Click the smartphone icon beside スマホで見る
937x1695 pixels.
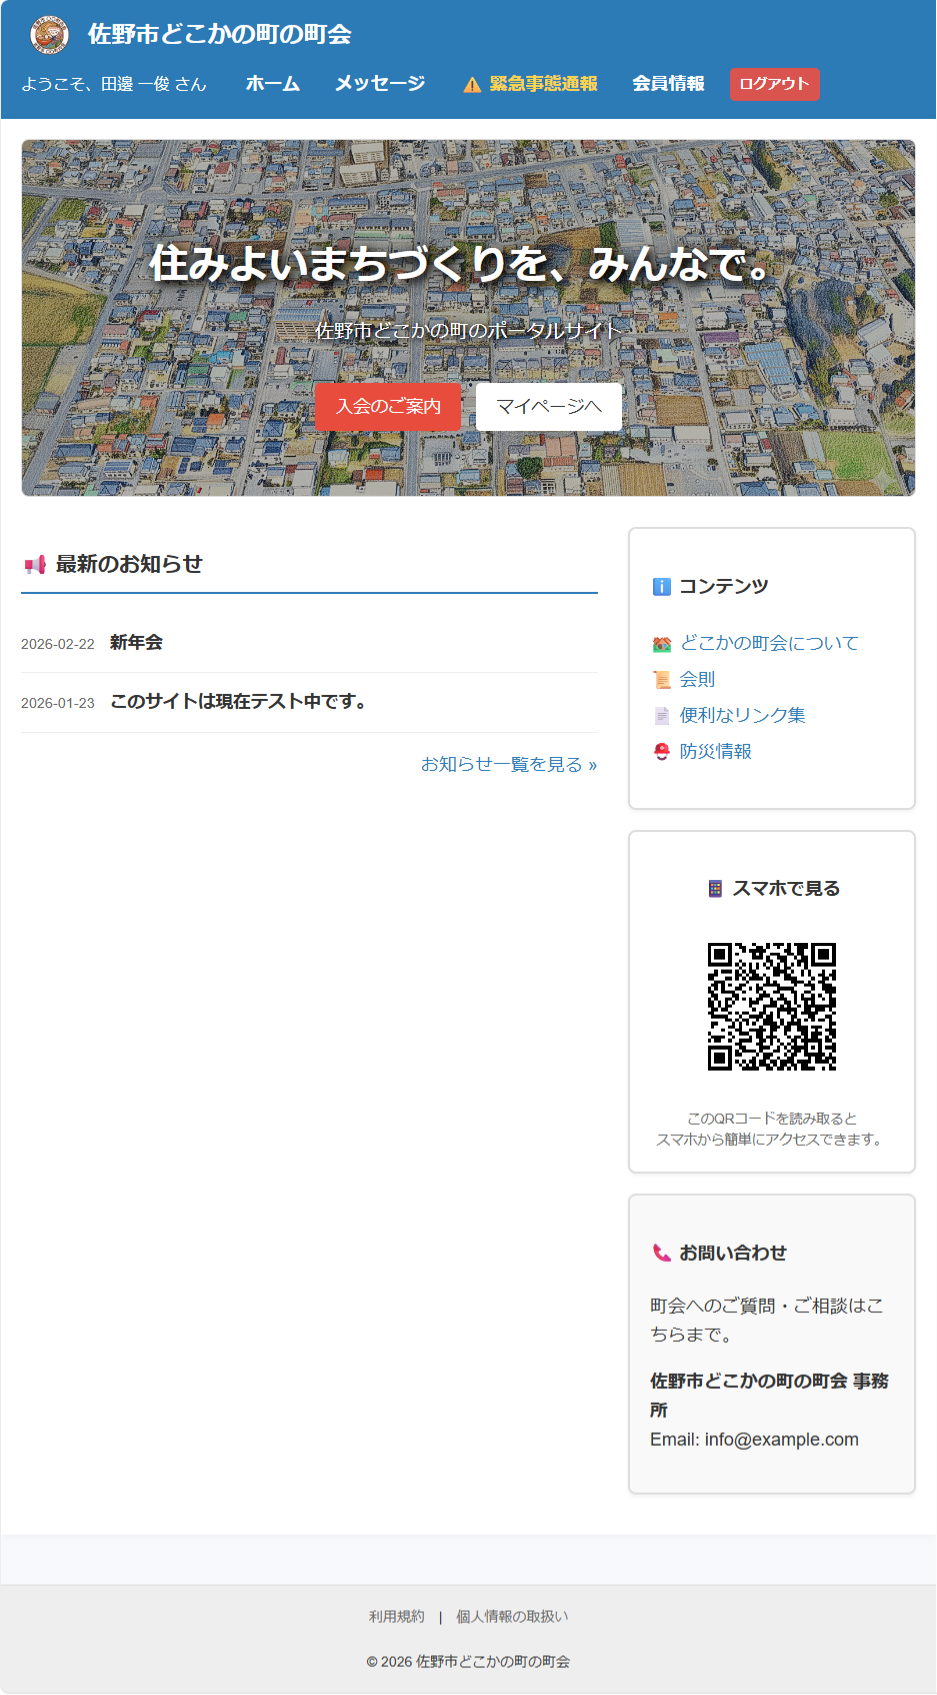coord(715,889)
